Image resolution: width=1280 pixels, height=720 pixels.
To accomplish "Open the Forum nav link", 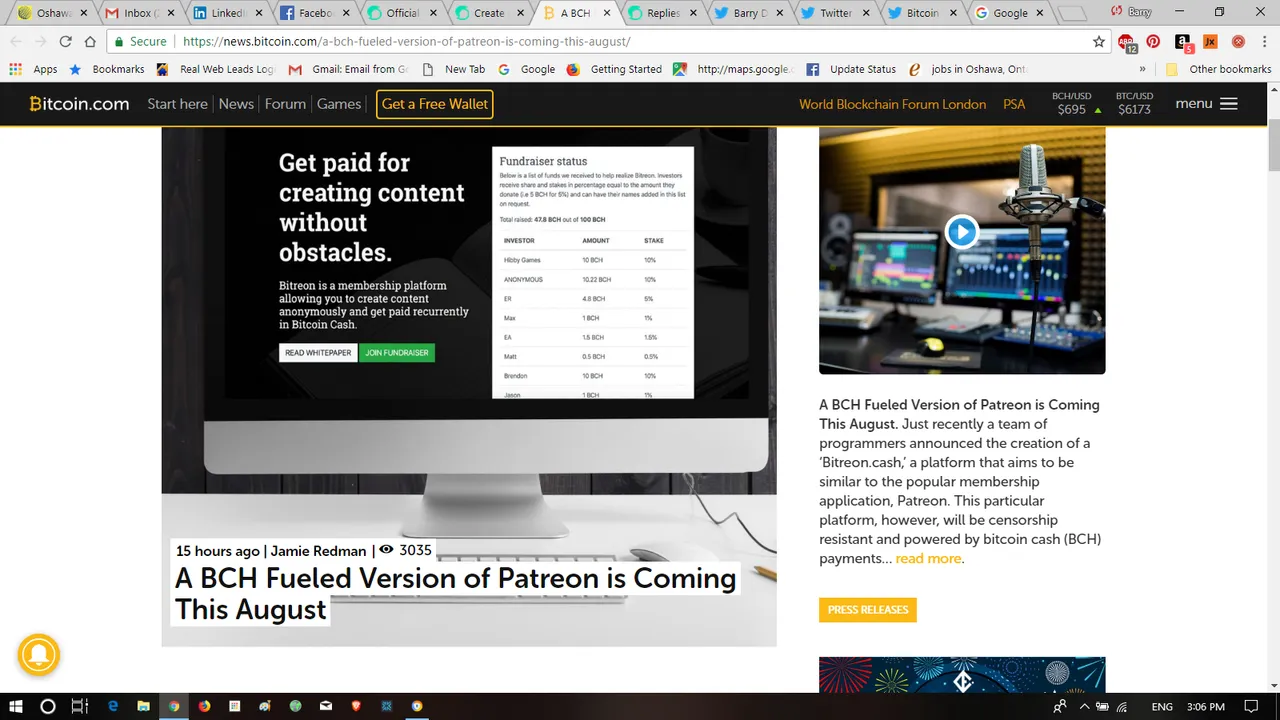I will (x=285, y=104).
